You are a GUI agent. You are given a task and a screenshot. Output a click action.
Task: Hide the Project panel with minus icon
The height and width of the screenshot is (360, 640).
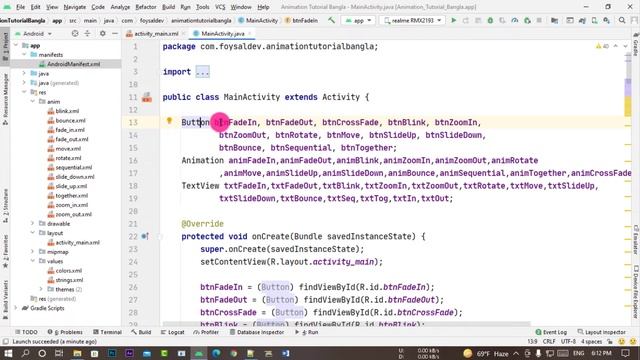pos(115,33)
